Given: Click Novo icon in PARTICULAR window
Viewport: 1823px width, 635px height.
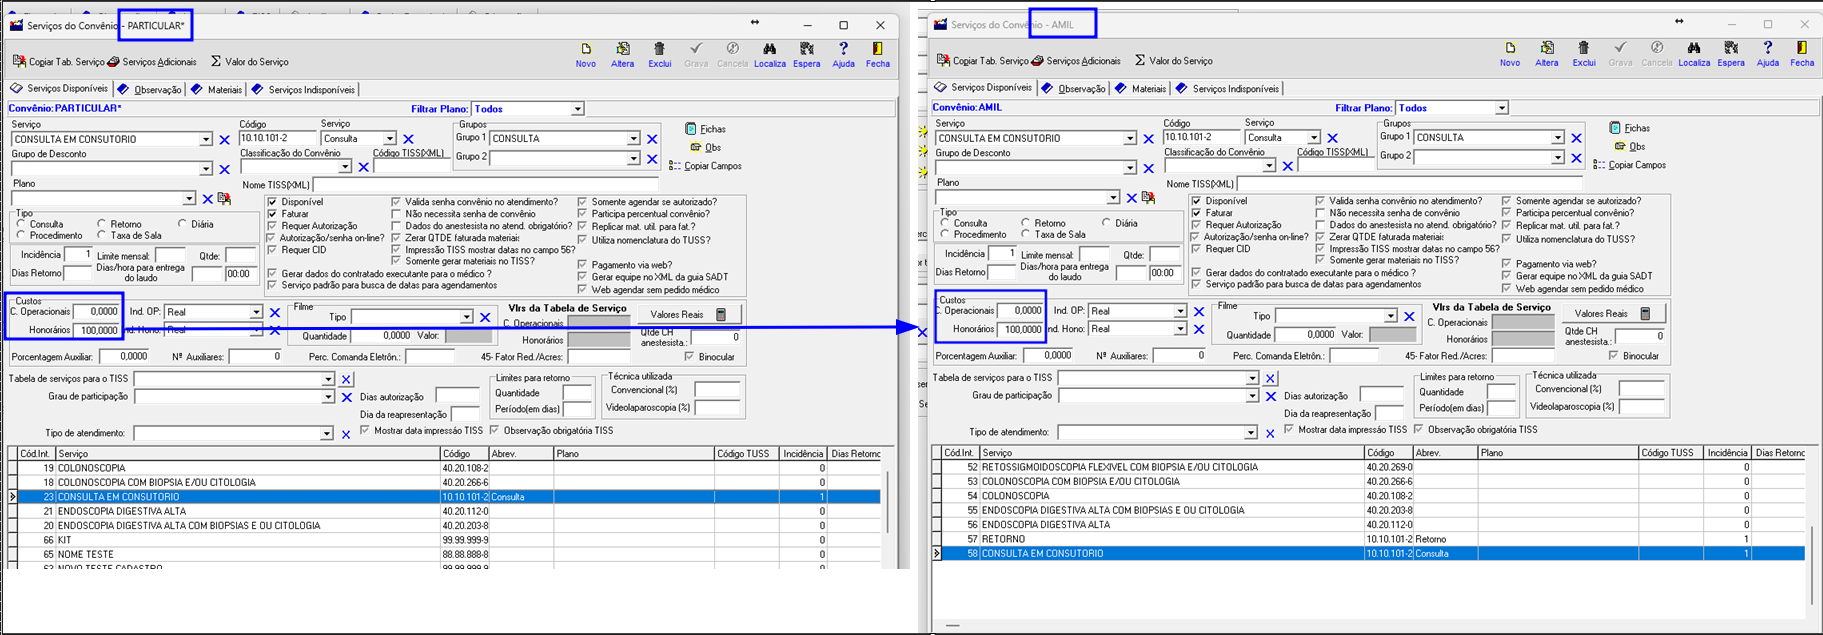Looking at the screenshot, I should point(586,55).
